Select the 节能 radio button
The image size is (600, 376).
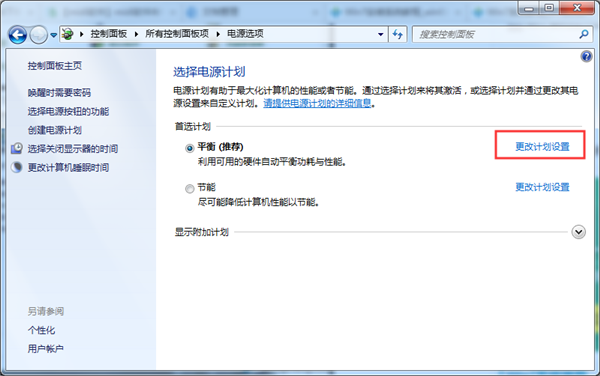[189, 189]
